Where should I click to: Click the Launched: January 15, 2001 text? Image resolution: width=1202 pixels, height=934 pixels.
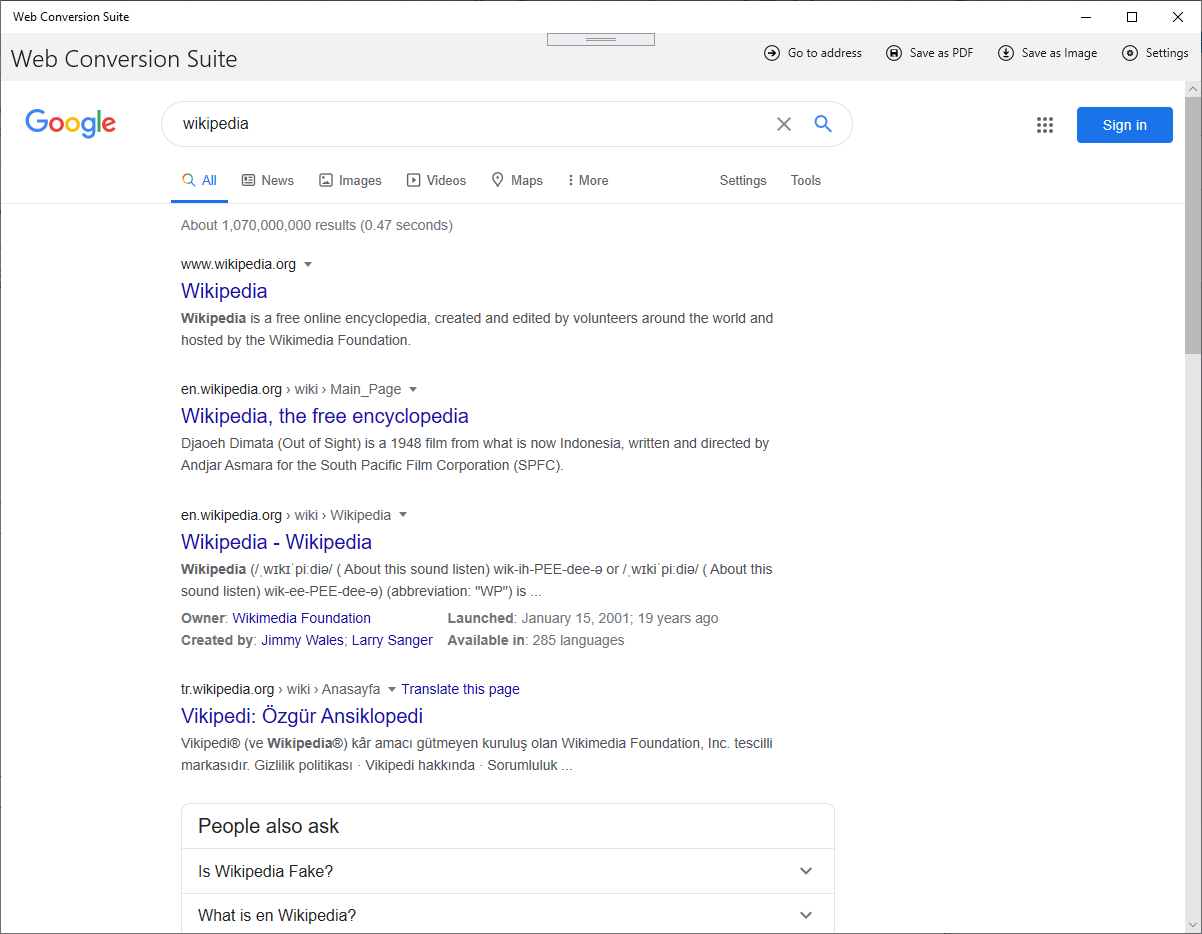tap(583, 618)
